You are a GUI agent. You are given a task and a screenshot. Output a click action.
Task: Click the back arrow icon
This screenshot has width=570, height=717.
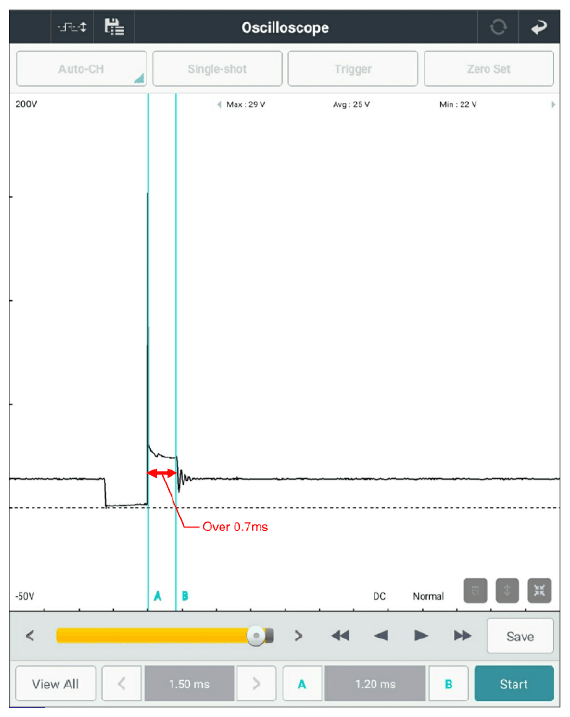pos(539,27)
